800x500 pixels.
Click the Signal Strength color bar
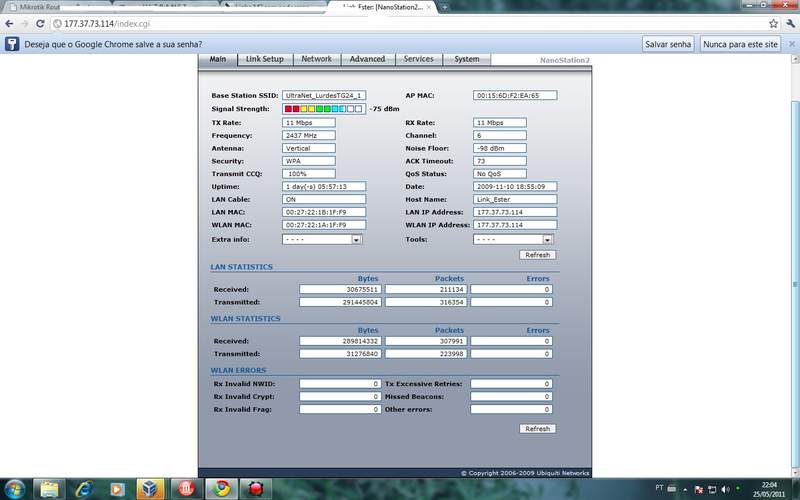click(324, 108)
